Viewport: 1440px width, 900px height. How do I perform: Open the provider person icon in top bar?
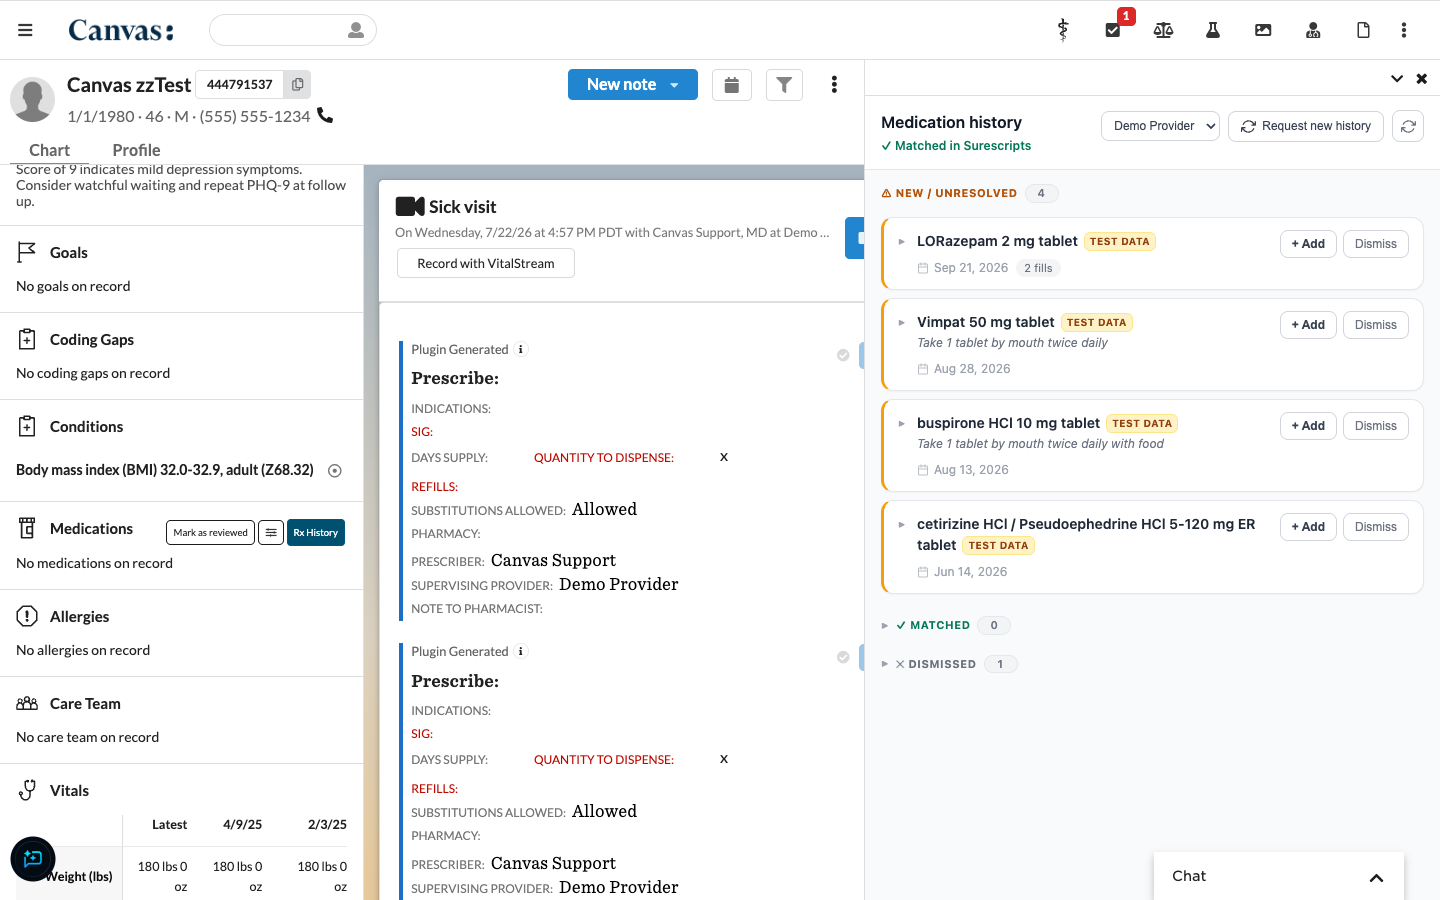pyautogui.click(x=1313, y=30)
